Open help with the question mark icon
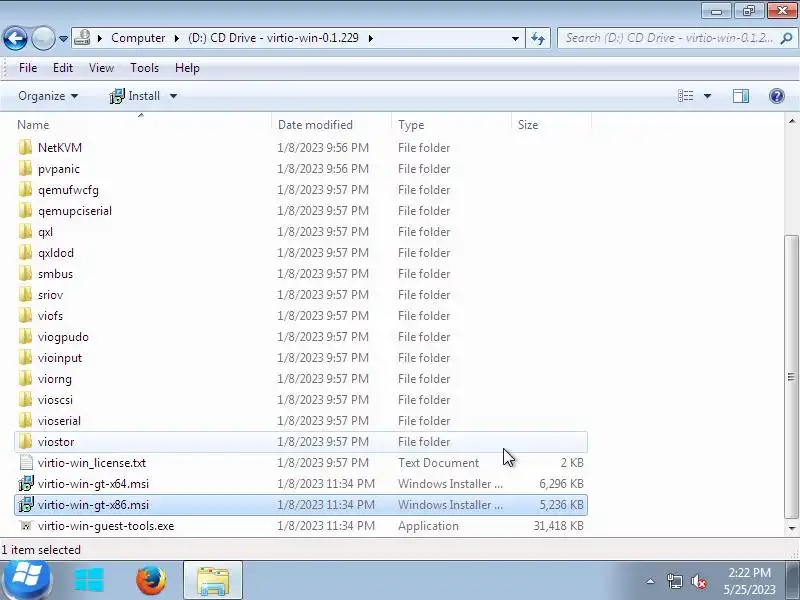The image size is (800, 600). pos(777,96)
